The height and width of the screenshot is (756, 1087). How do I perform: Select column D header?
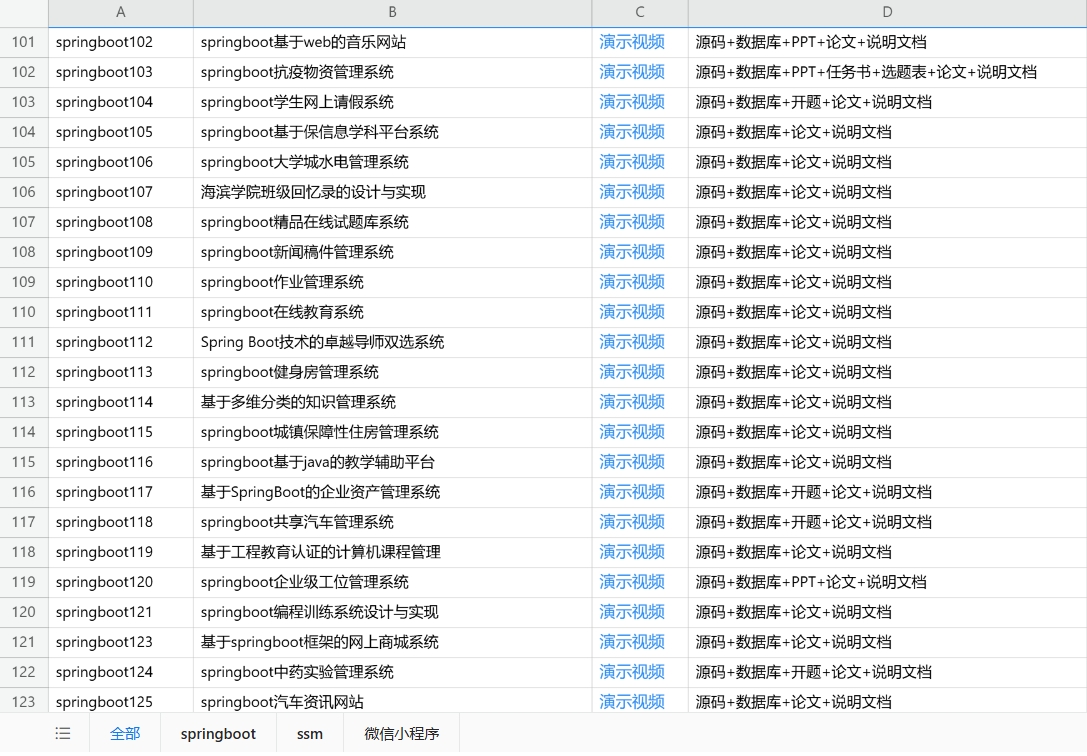(887, 12)
